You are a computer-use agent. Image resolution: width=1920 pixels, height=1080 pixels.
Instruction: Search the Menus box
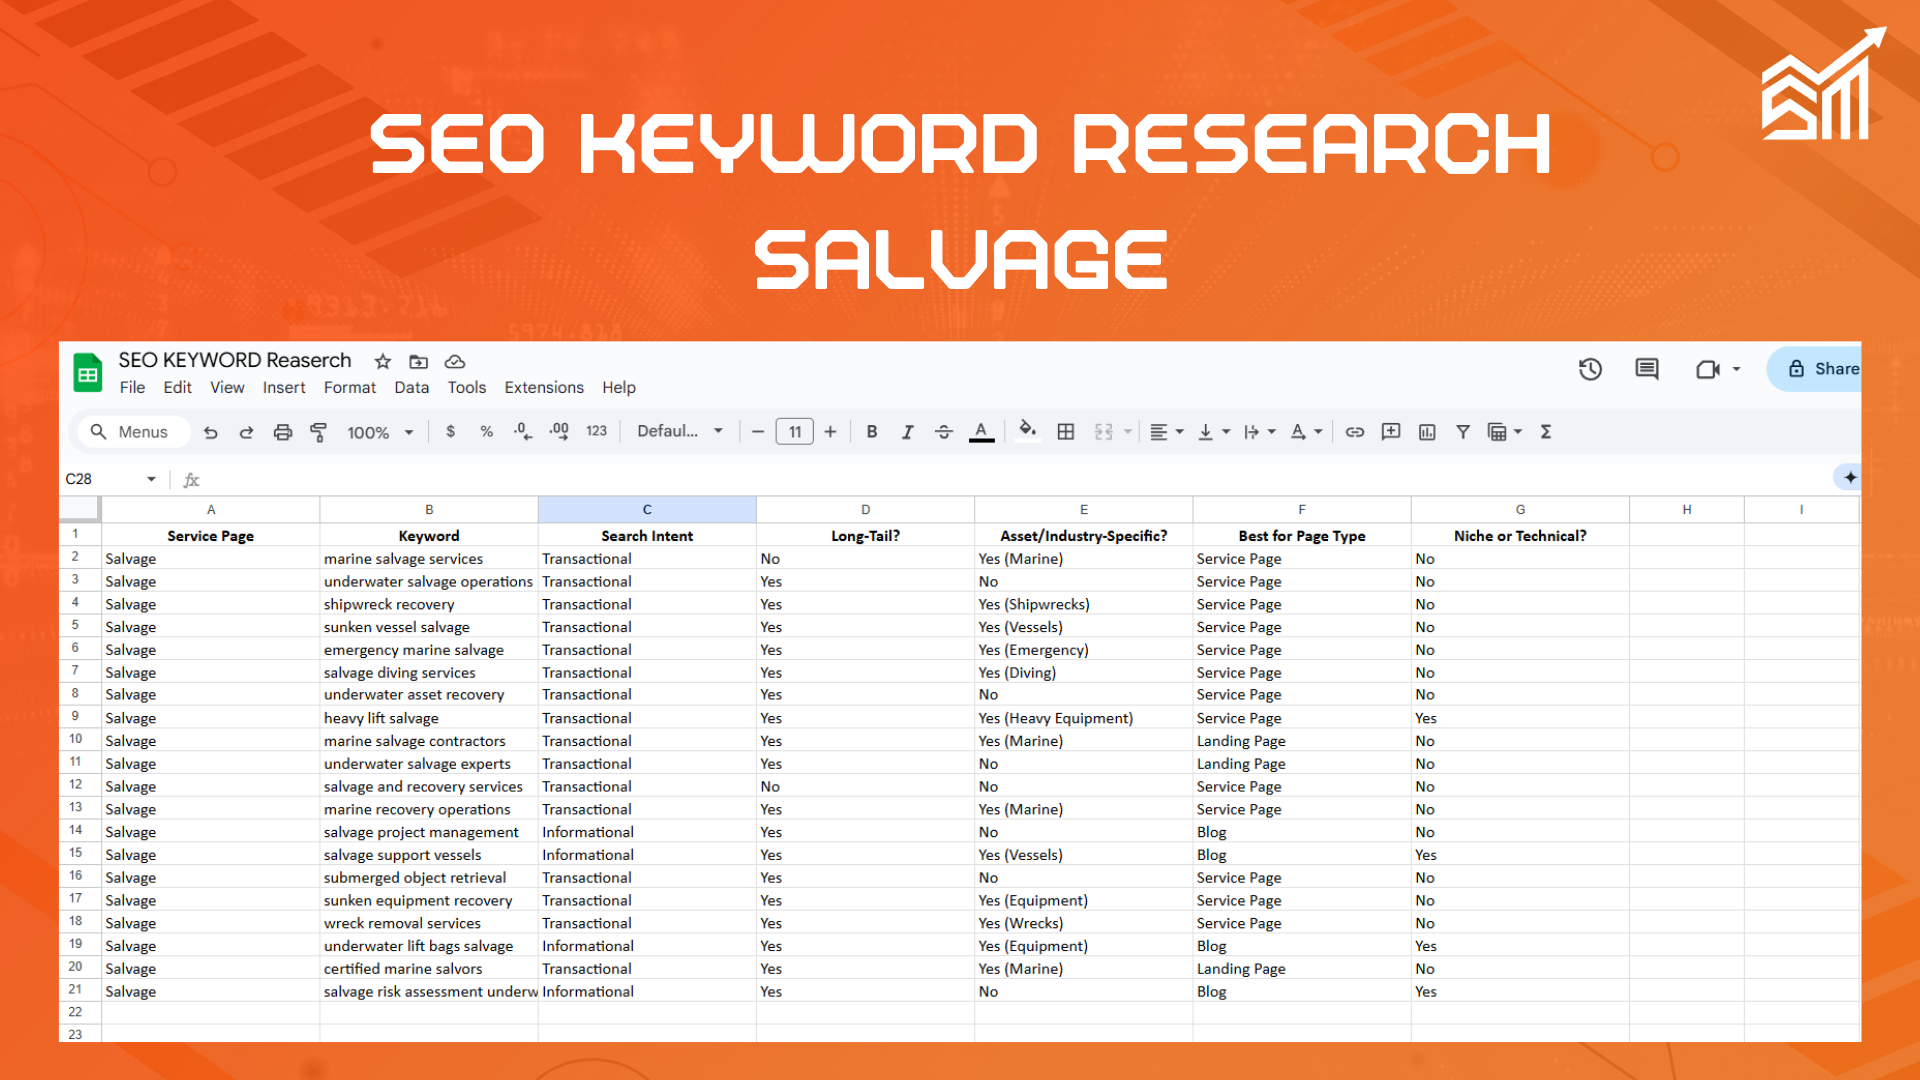[134, 432]
